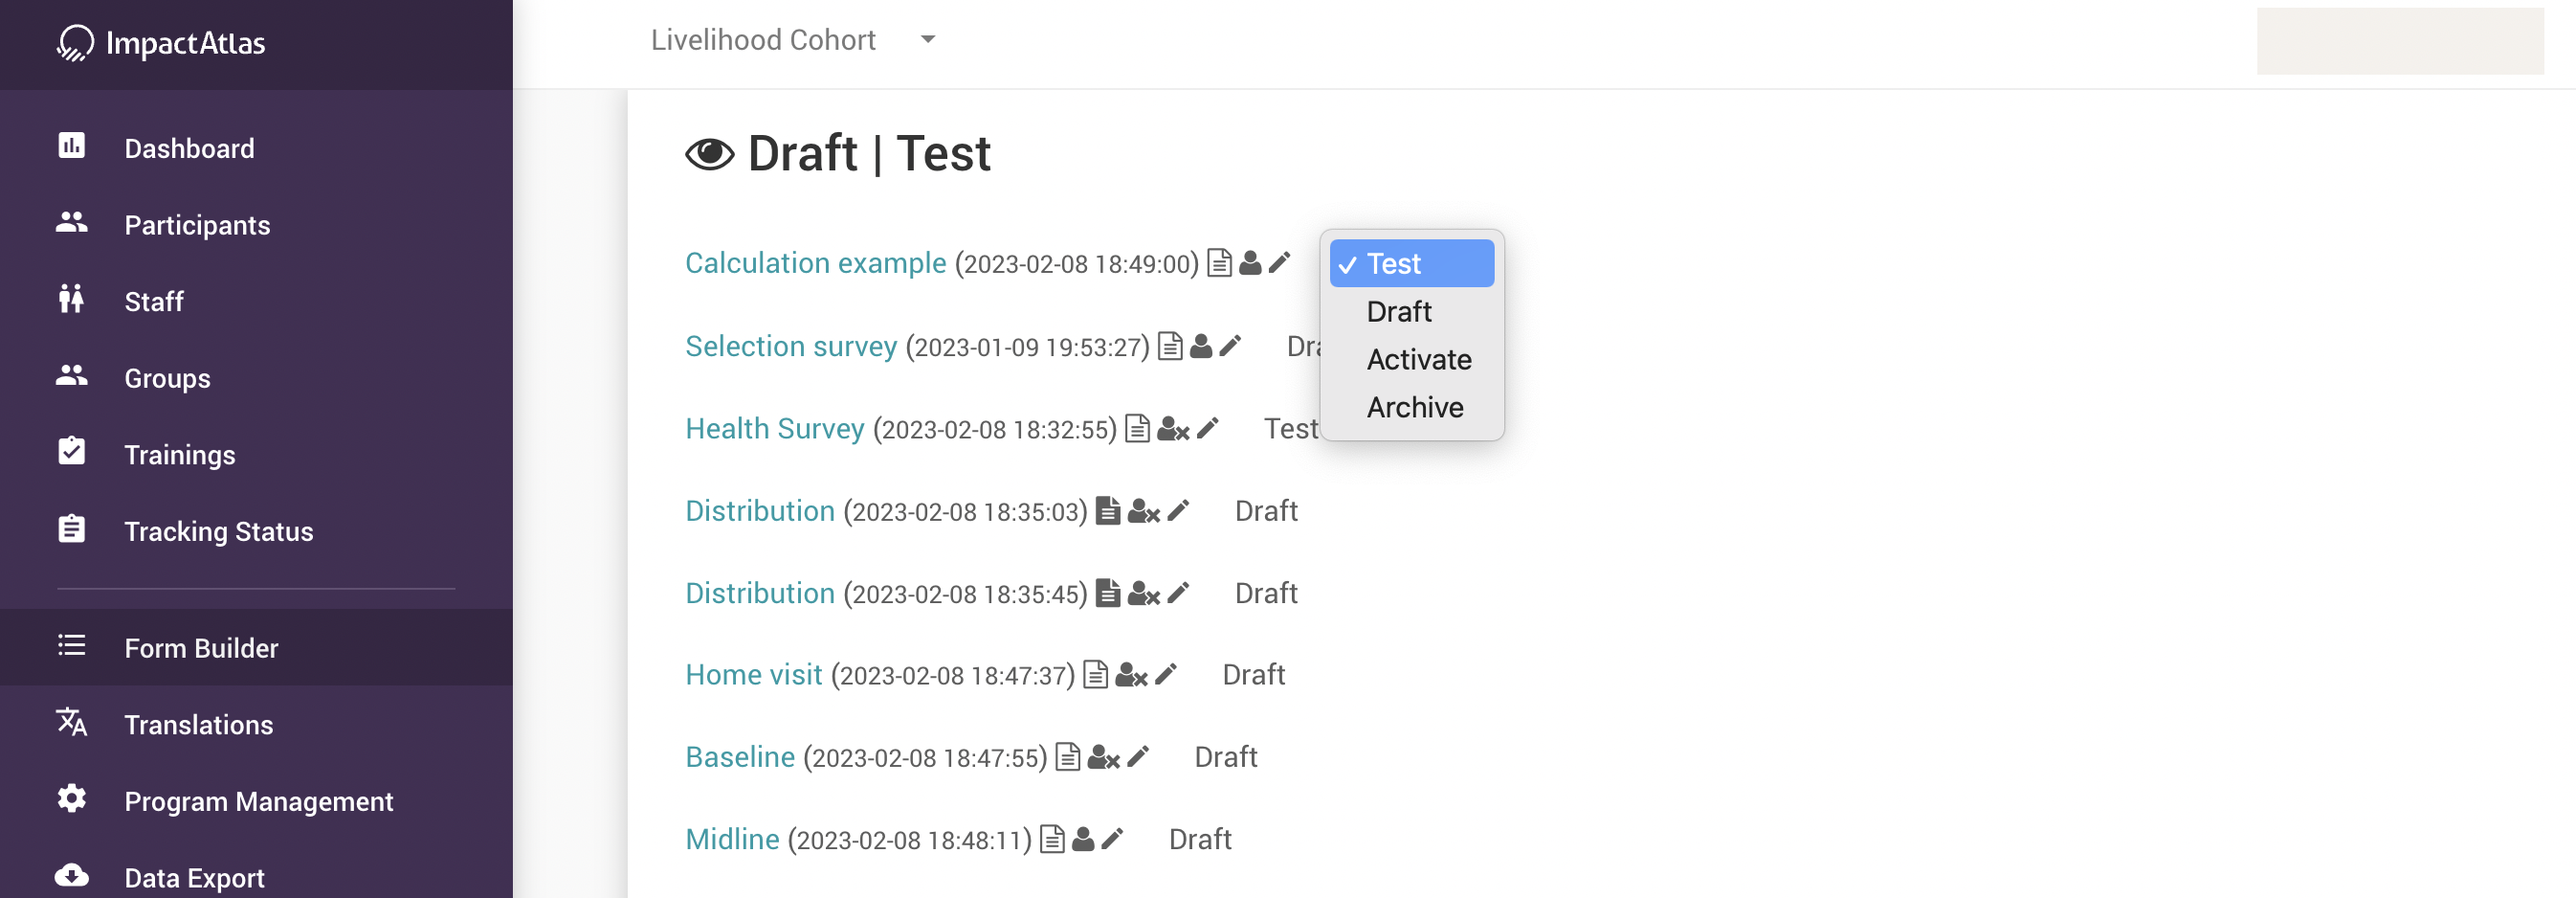The image size is (2576, 898).
Task: Click the filled document icon for first Distribution
Action: click(1108, 511)
